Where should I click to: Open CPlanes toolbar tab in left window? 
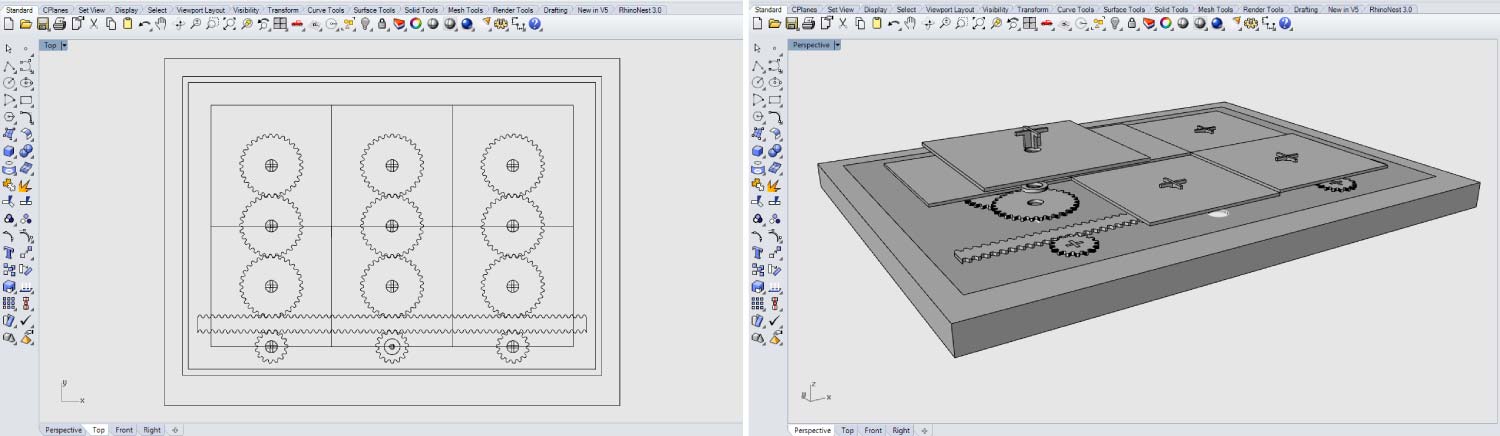[x=54, y=9]
